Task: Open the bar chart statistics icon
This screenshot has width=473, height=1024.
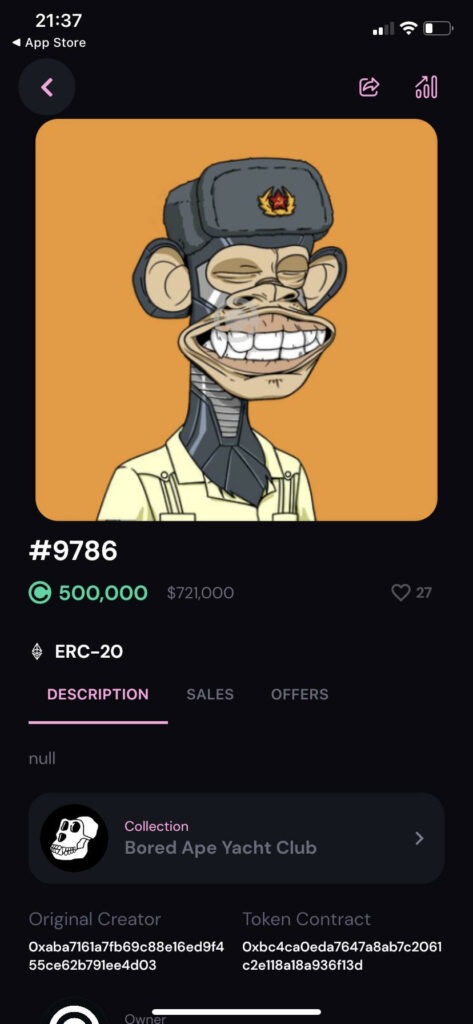Action: coord(426,87)
